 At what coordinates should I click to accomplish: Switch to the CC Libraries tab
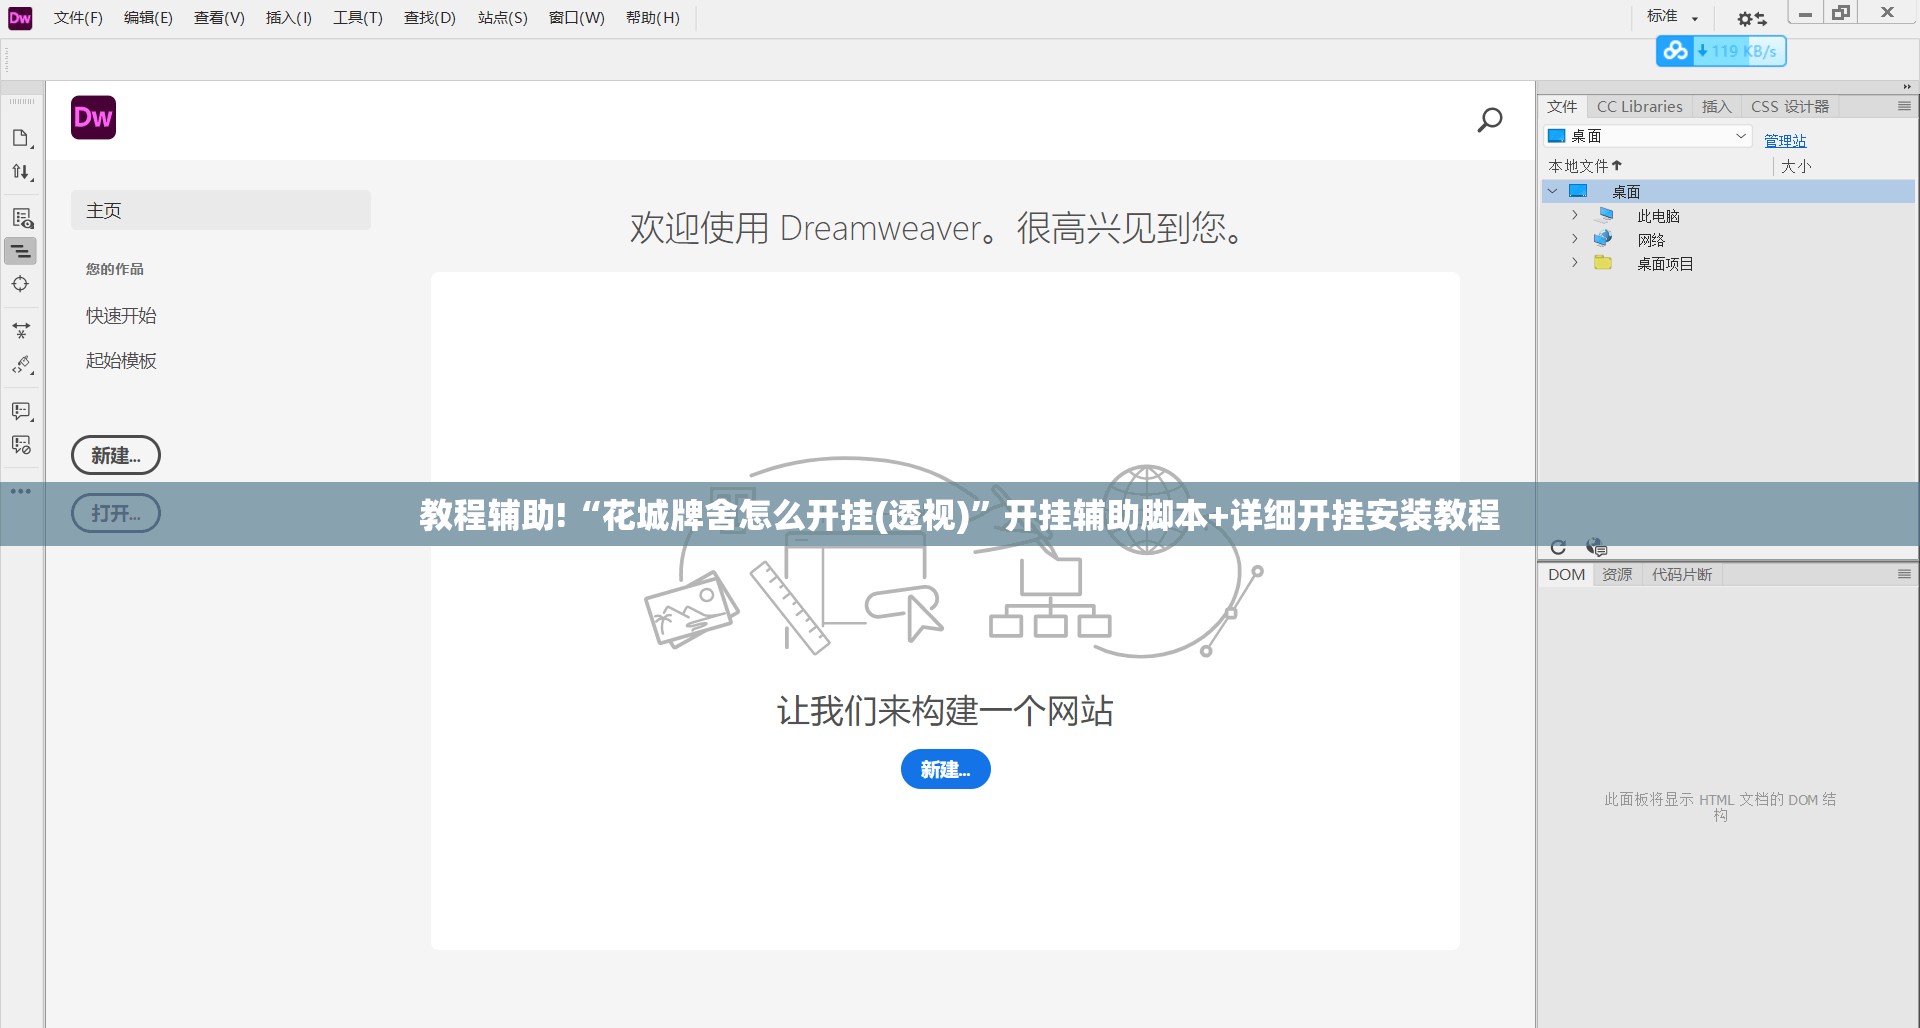pyautogui.click(x=1639, y=106)
